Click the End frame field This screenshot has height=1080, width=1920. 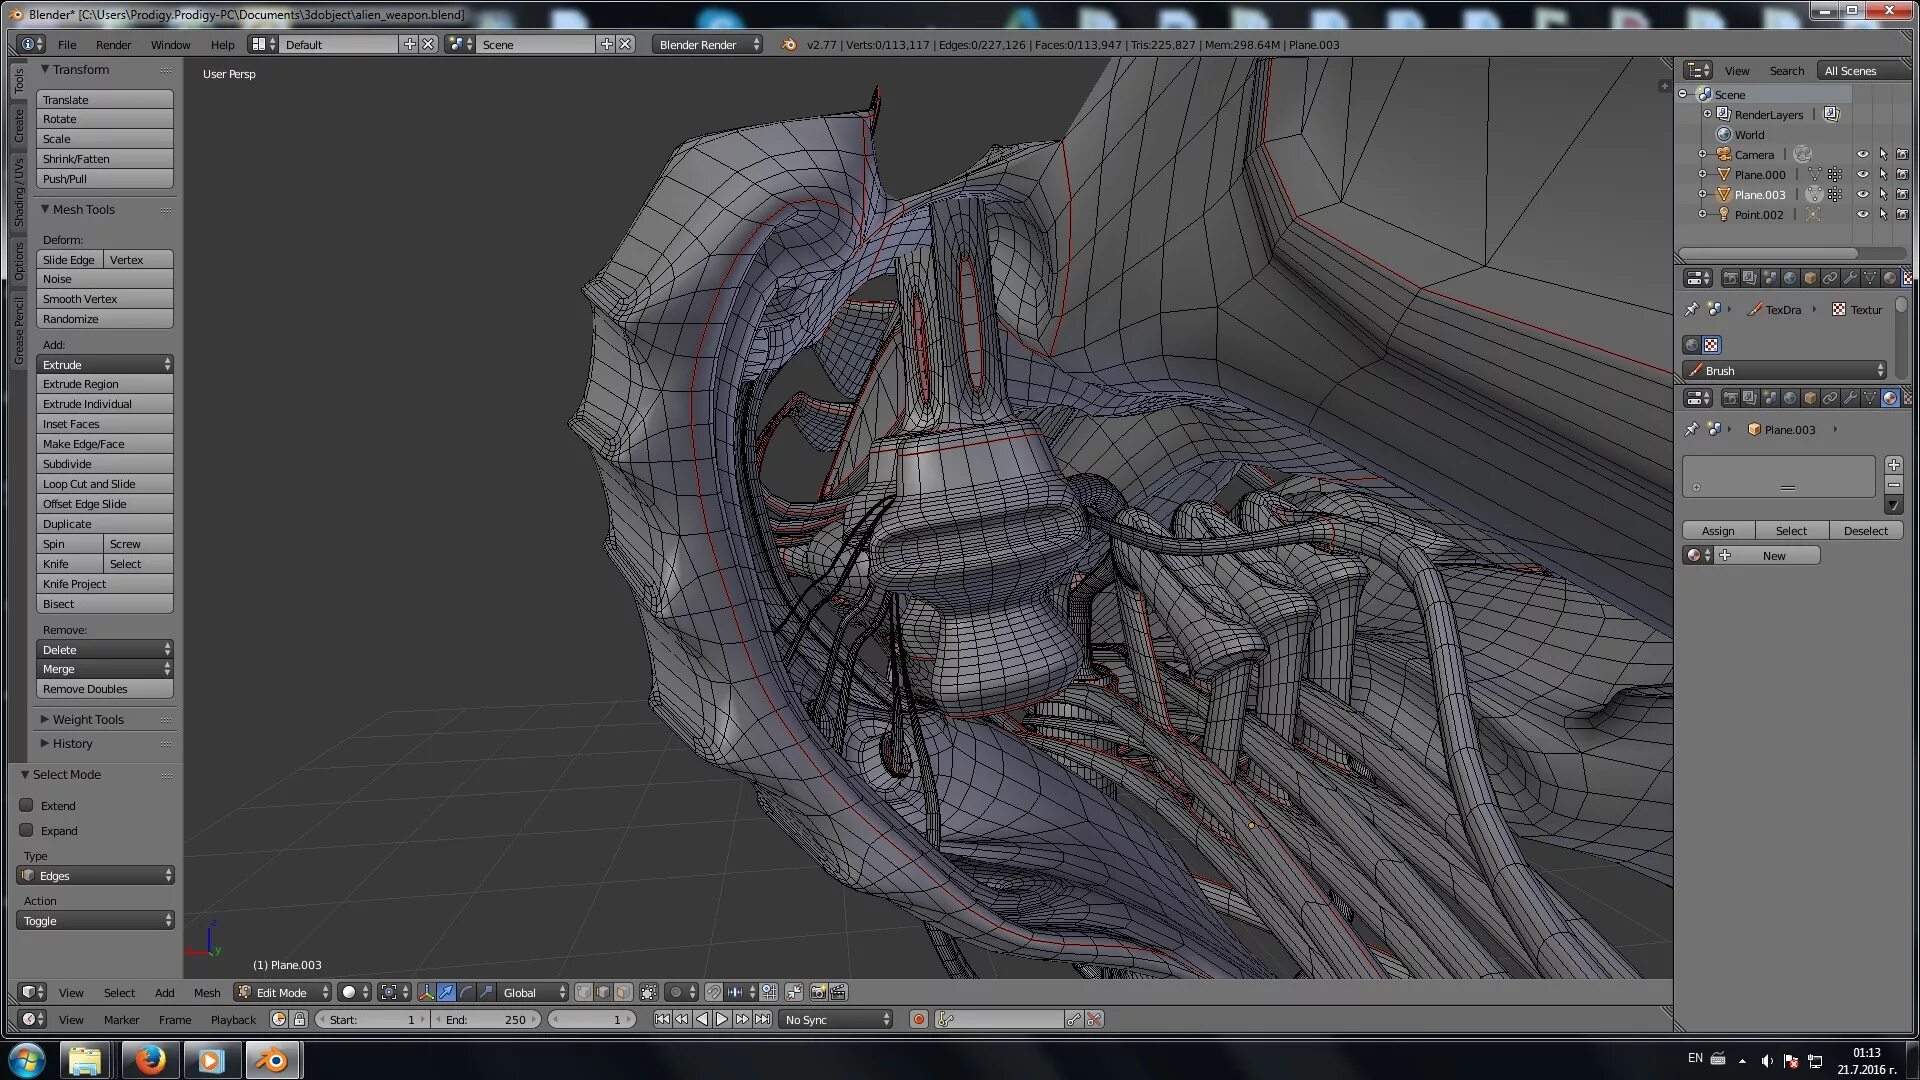488,1020
